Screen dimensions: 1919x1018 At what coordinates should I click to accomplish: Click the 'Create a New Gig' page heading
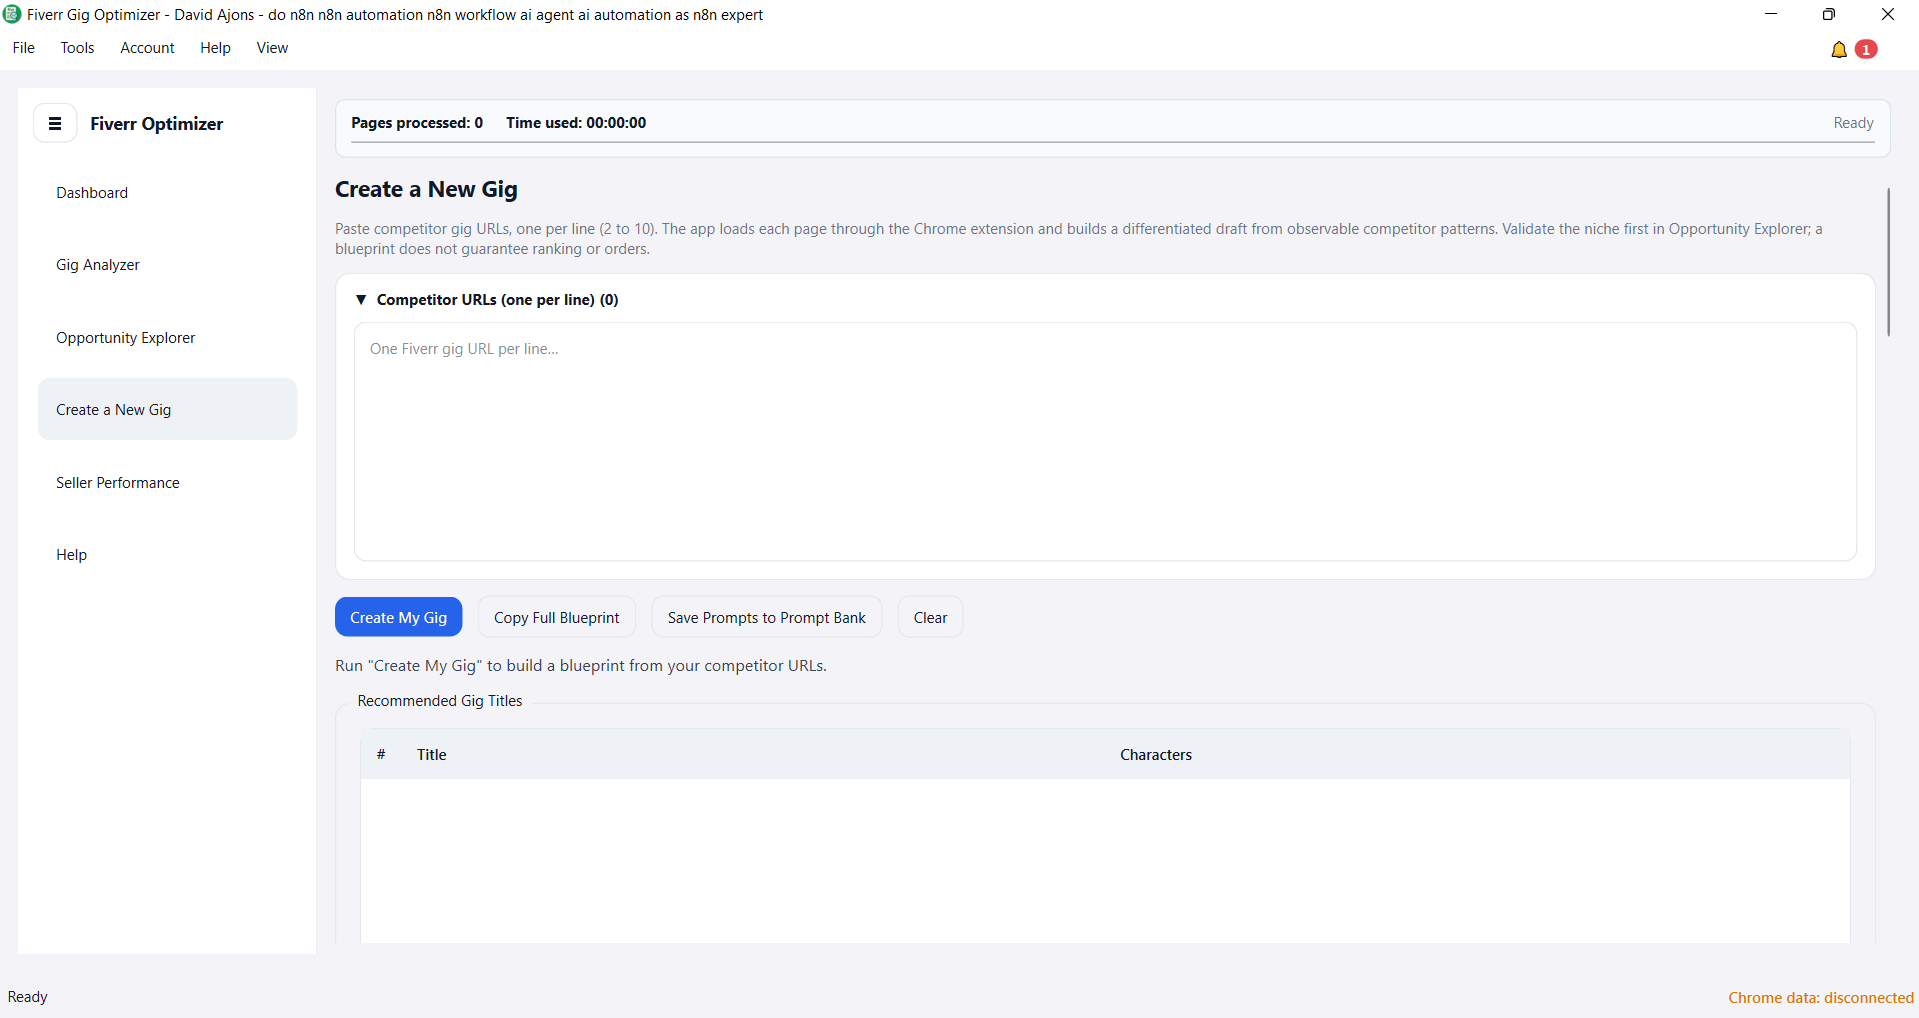[x=426, y=190]
